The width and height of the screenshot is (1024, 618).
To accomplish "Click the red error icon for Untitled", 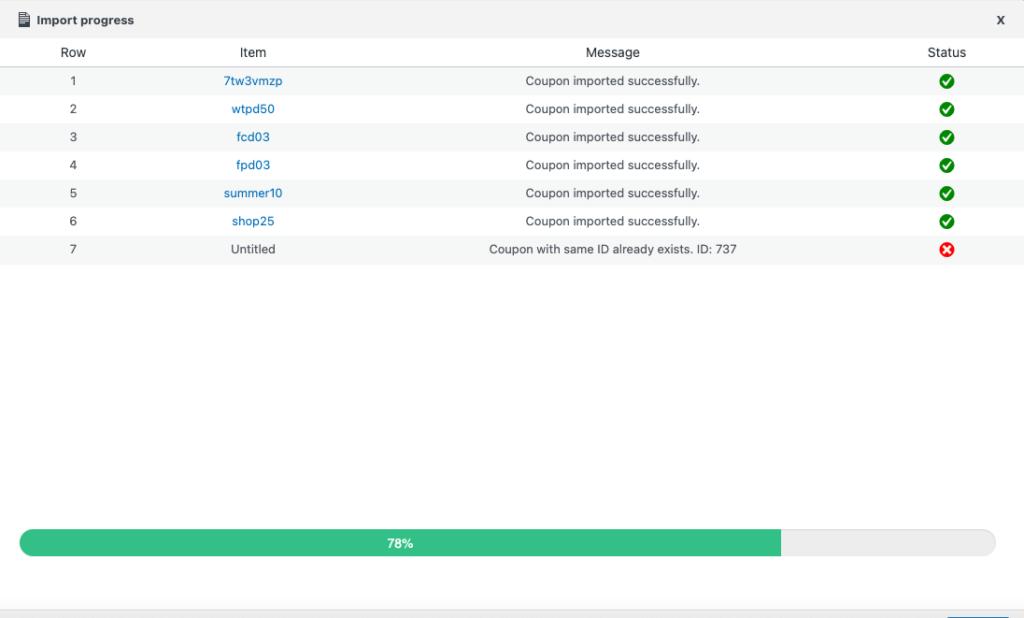I will 946,250.
